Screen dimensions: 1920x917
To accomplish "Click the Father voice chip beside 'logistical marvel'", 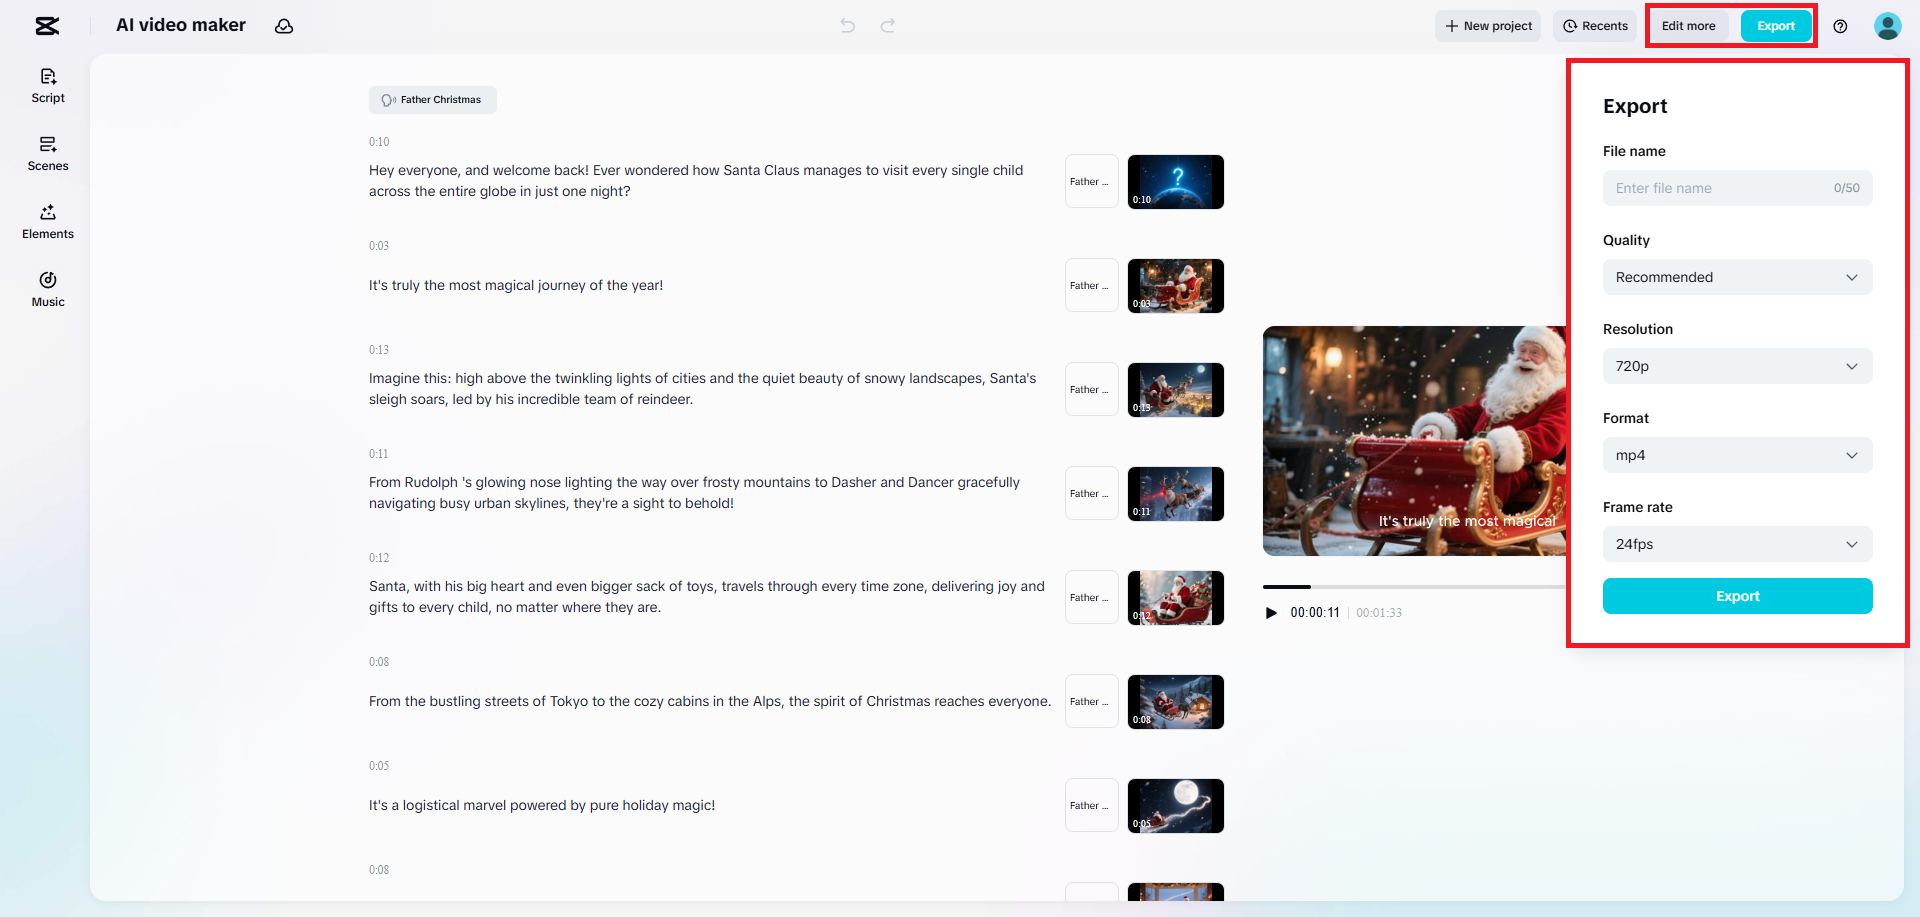I will coord(1092,806).
